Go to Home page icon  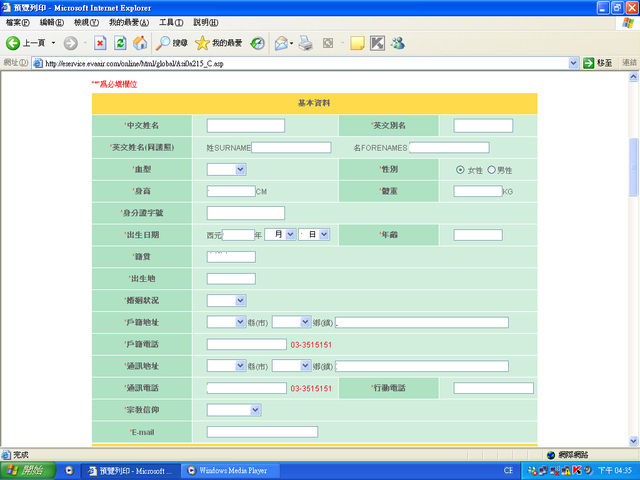point(140,43)
